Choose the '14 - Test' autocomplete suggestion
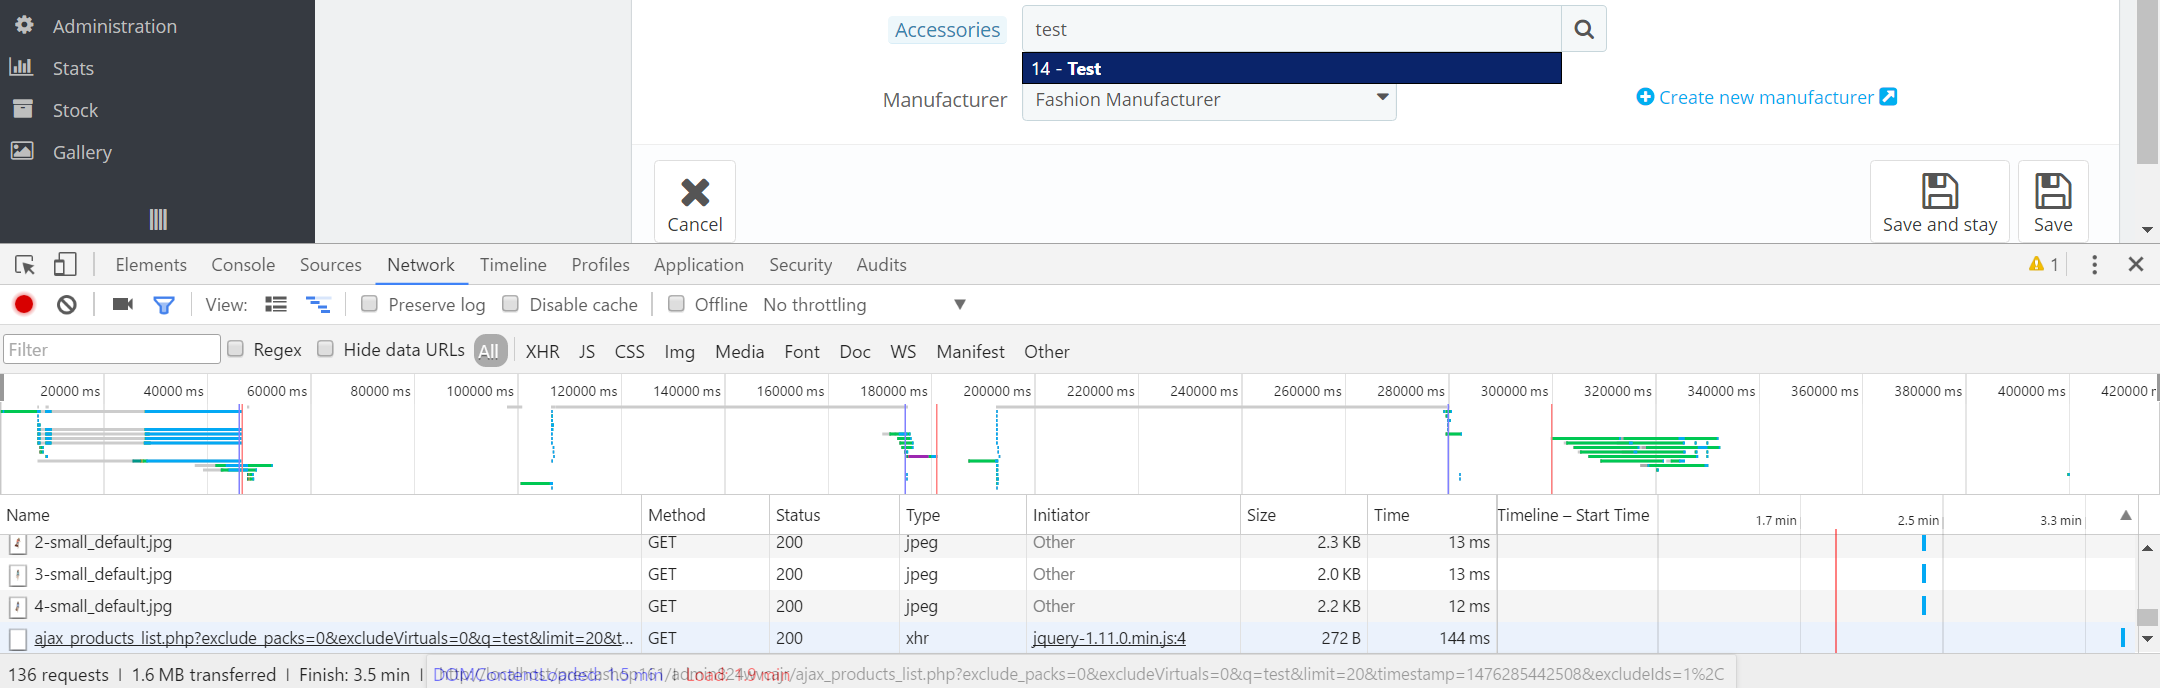This screenshot has width=2160, height=688. point(1291,68)
